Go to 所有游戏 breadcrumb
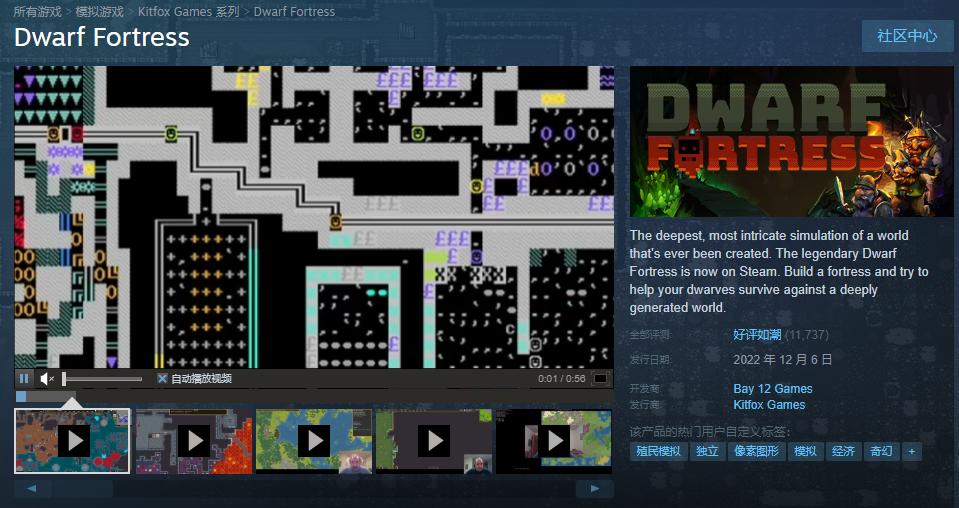 click(37, 12)
